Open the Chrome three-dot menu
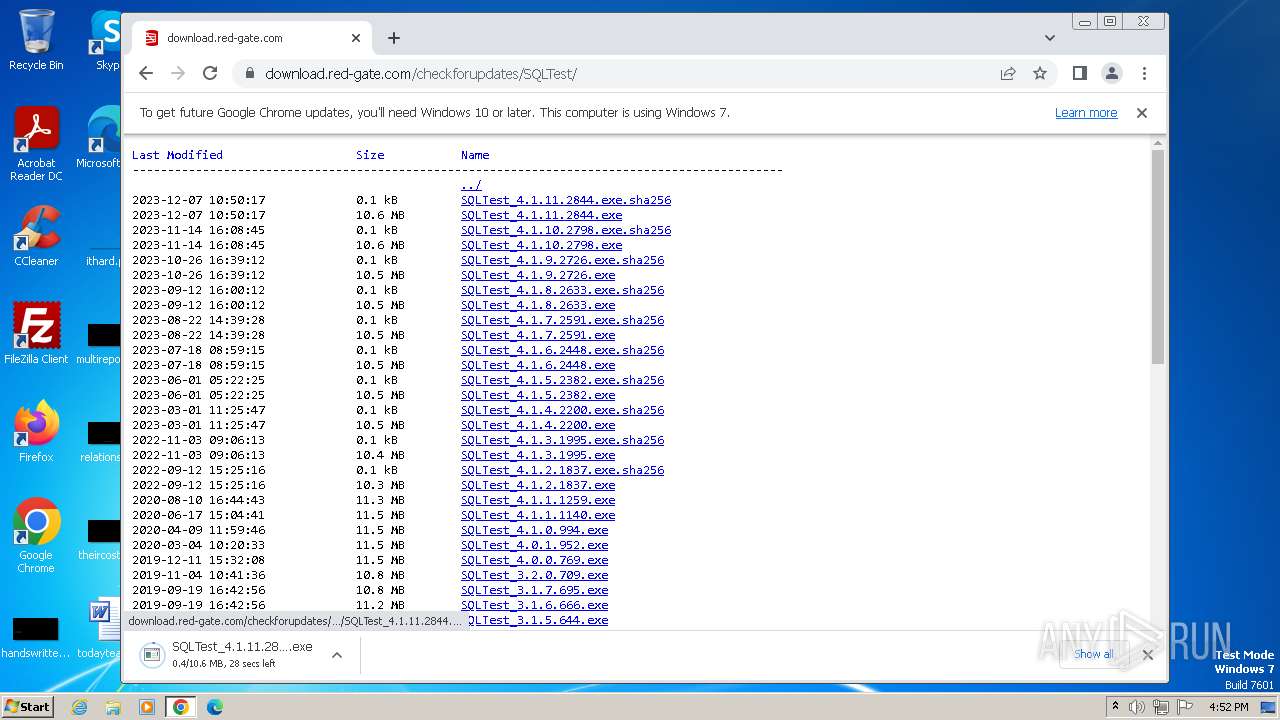 tap(1144, 73)
